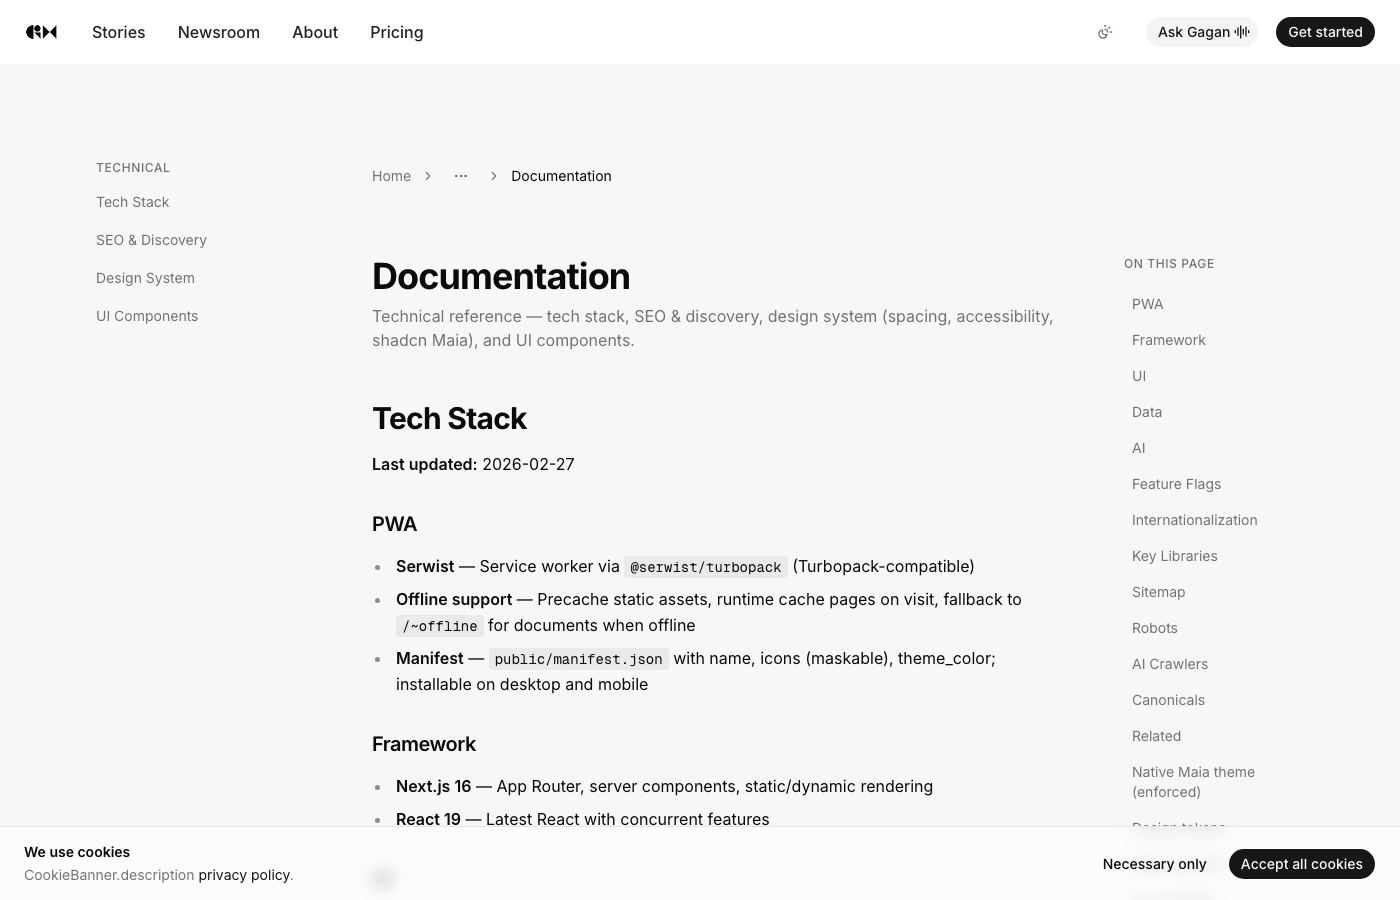Viewport: 1400px width, 900px height.
Task: Navigate to Home via the breadcrumb
Action: point(391,176)
